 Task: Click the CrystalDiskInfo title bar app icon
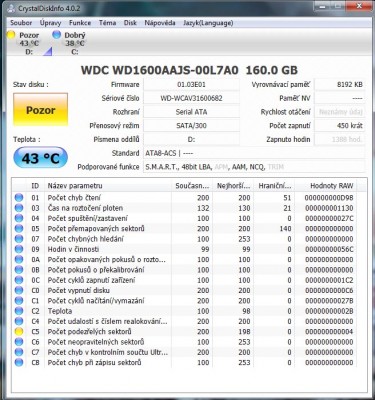point(11,8)
